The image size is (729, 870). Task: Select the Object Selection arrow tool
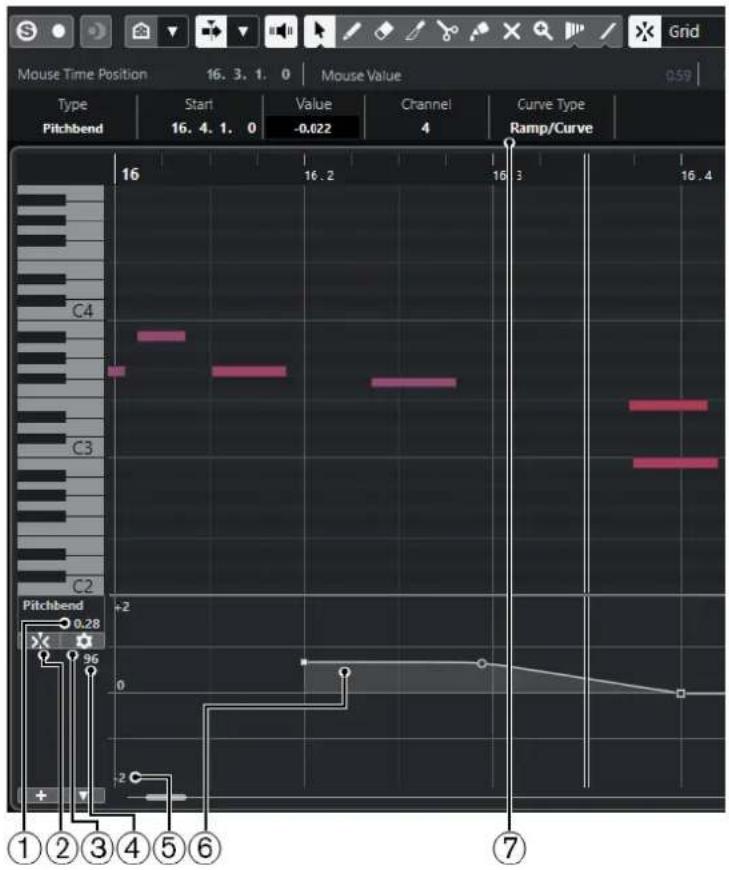coord(320,31)
